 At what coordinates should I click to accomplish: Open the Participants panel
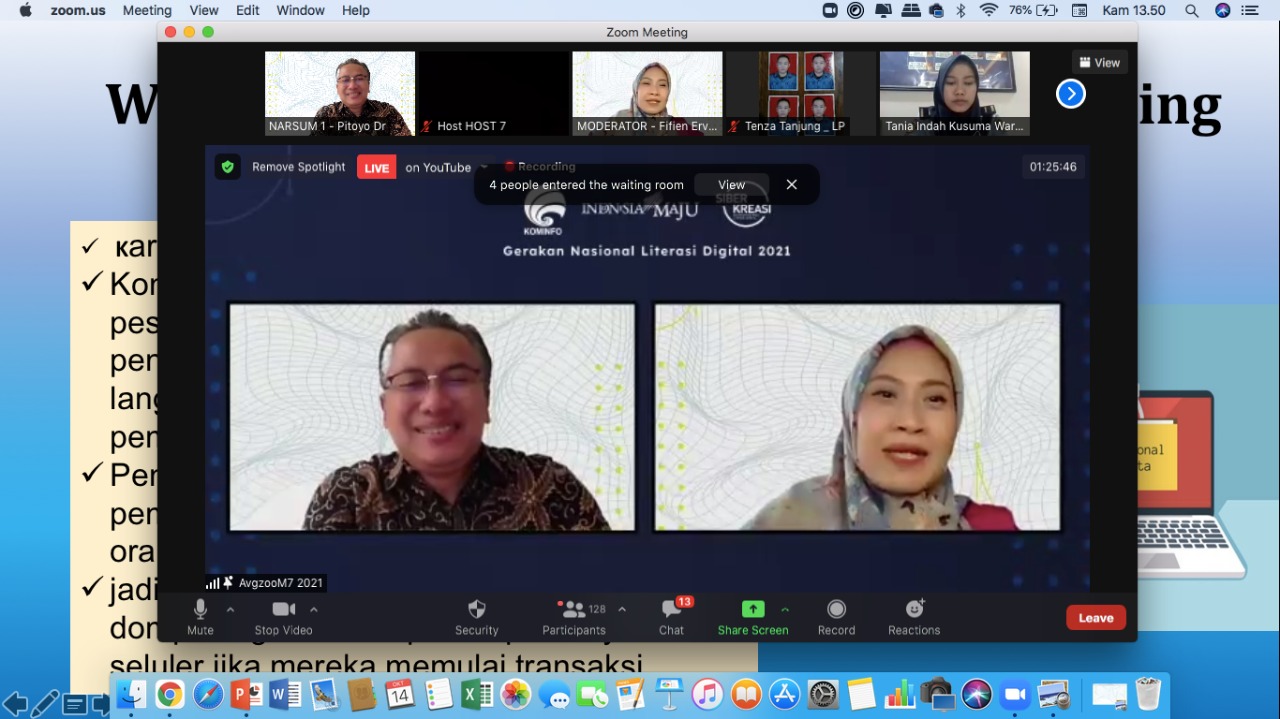[x=573, y=610]
